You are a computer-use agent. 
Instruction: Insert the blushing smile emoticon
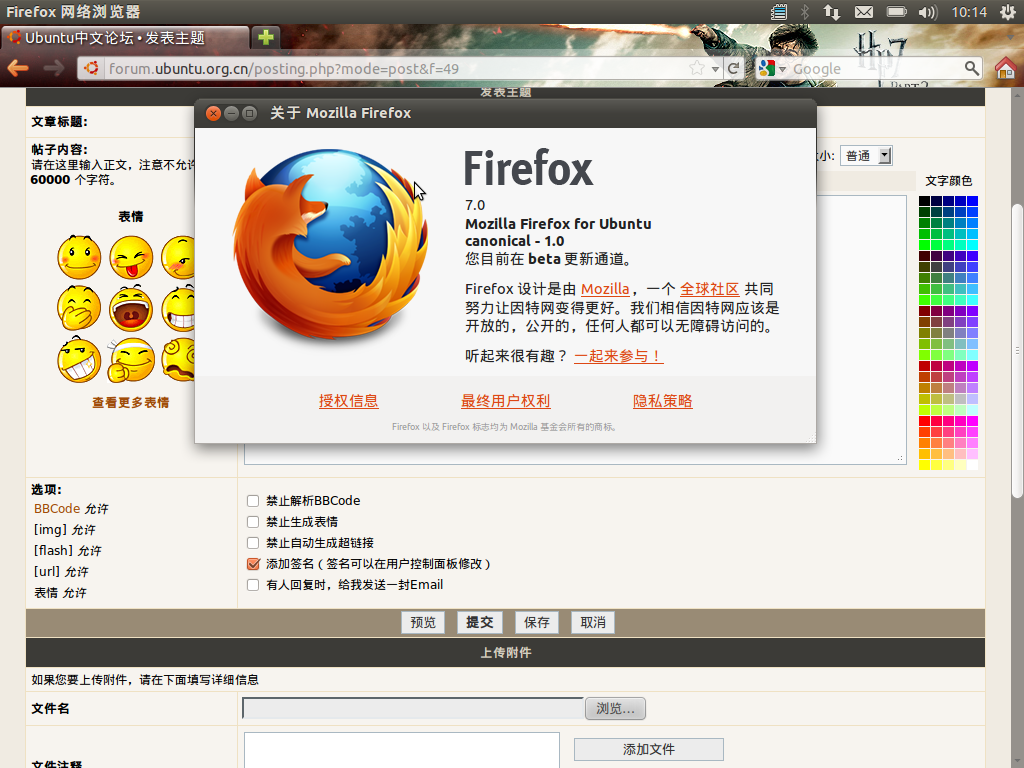click(79, 257)
